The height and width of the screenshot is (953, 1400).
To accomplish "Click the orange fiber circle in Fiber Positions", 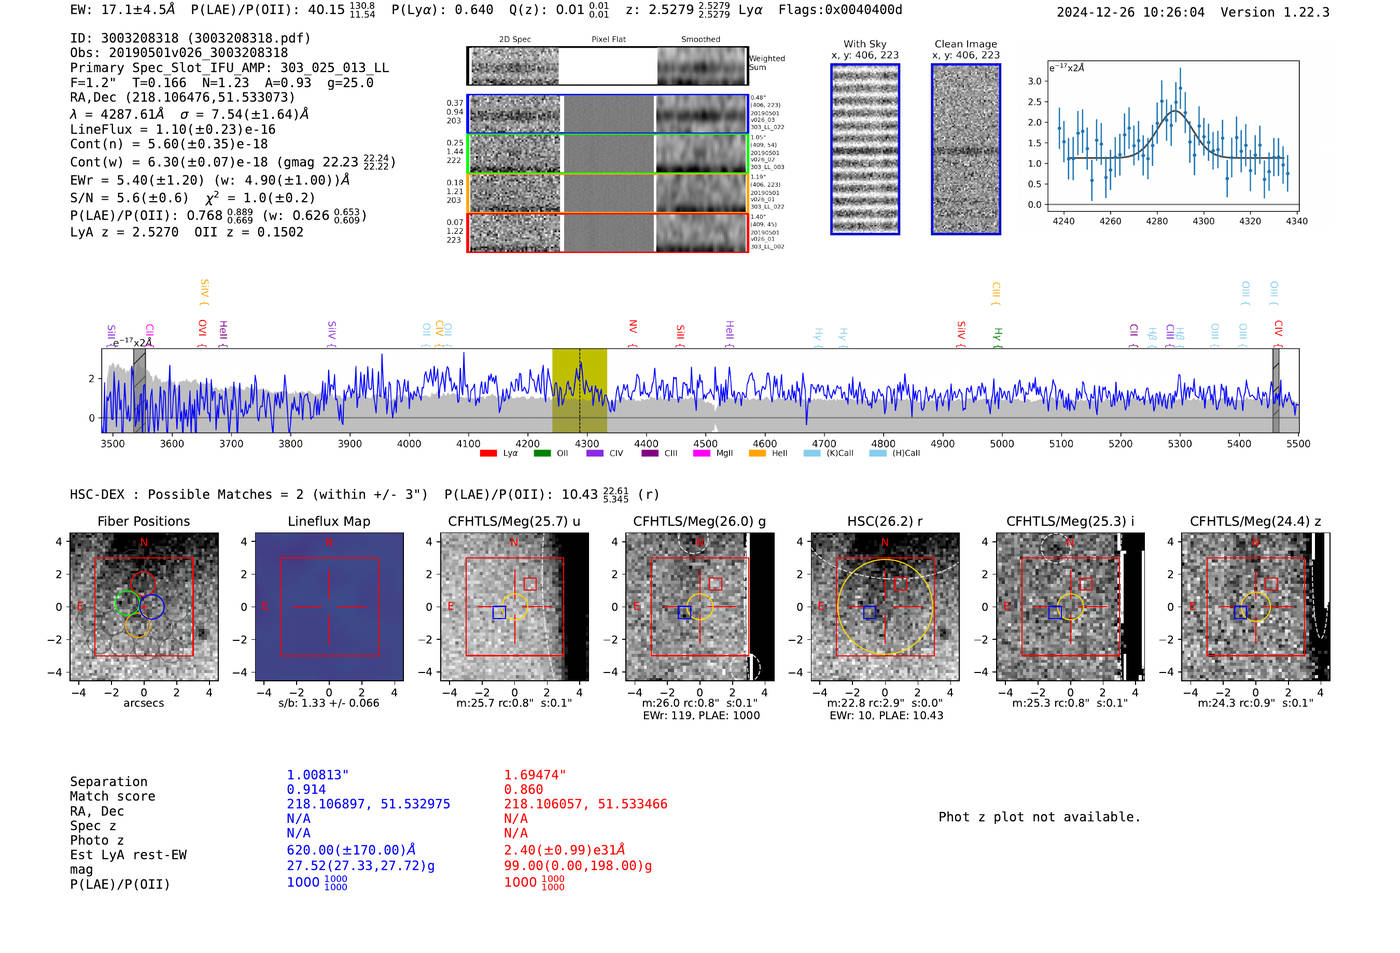I will pyautogui.click(x=138, y=626).
